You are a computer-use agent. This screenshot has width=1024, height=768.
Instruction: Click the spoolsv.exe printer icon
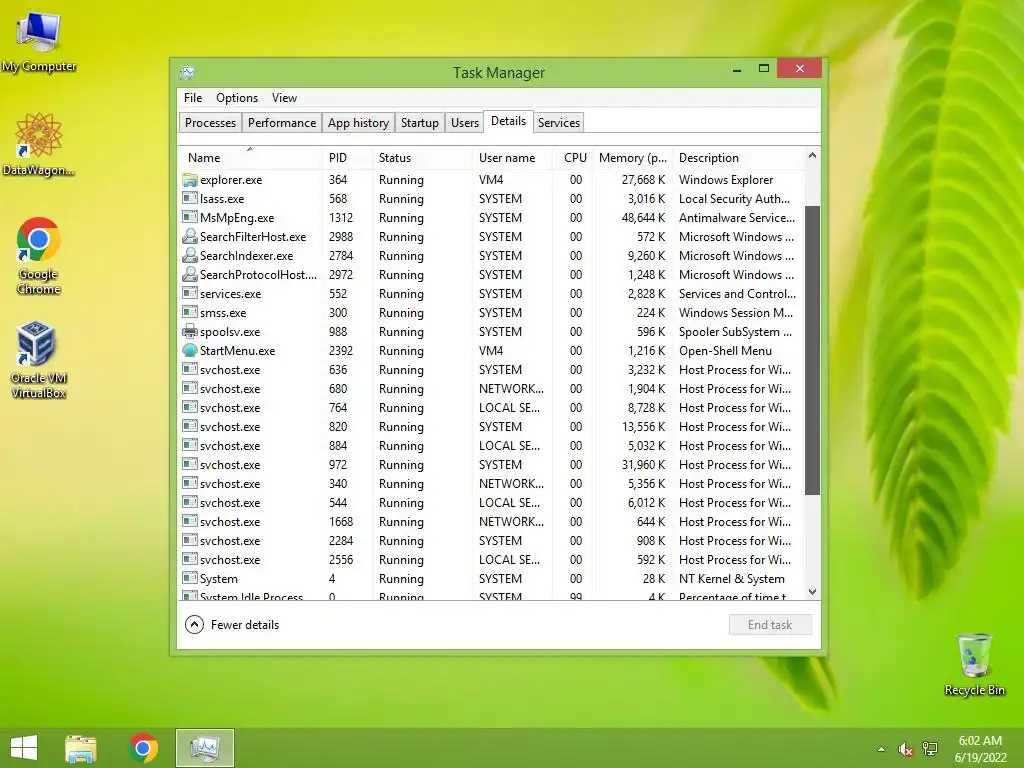click(x=189, y=332)
